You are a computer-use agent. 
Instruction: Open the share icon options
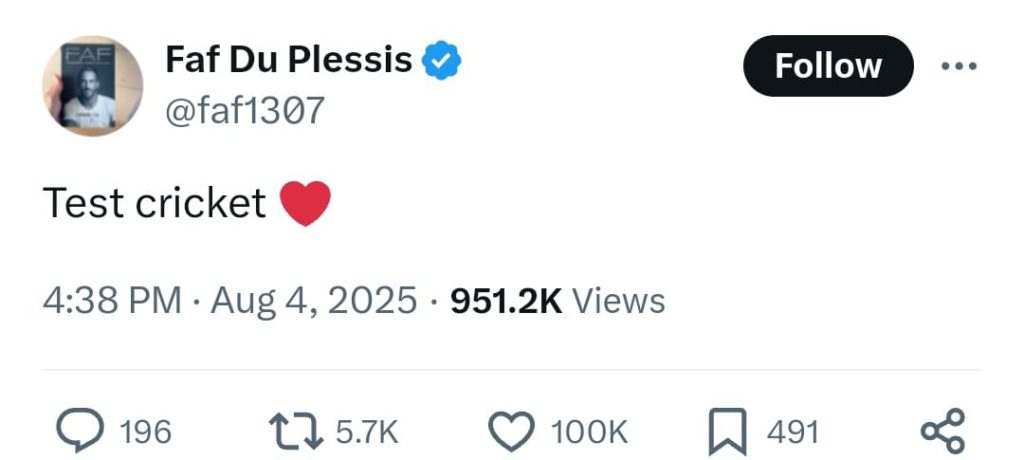click(x=942, y=430)
